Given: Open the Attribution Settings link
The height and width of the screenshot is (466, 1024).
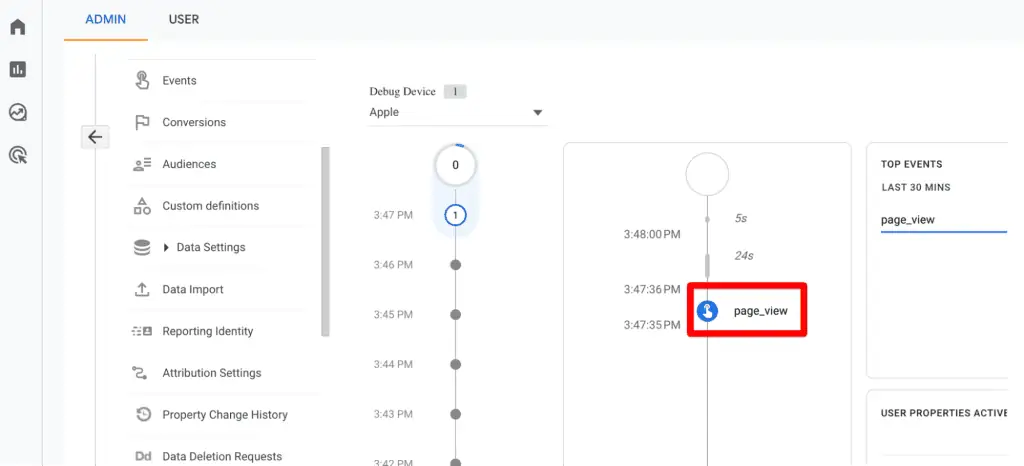Looking at the screenshot, I should point(212,373).
